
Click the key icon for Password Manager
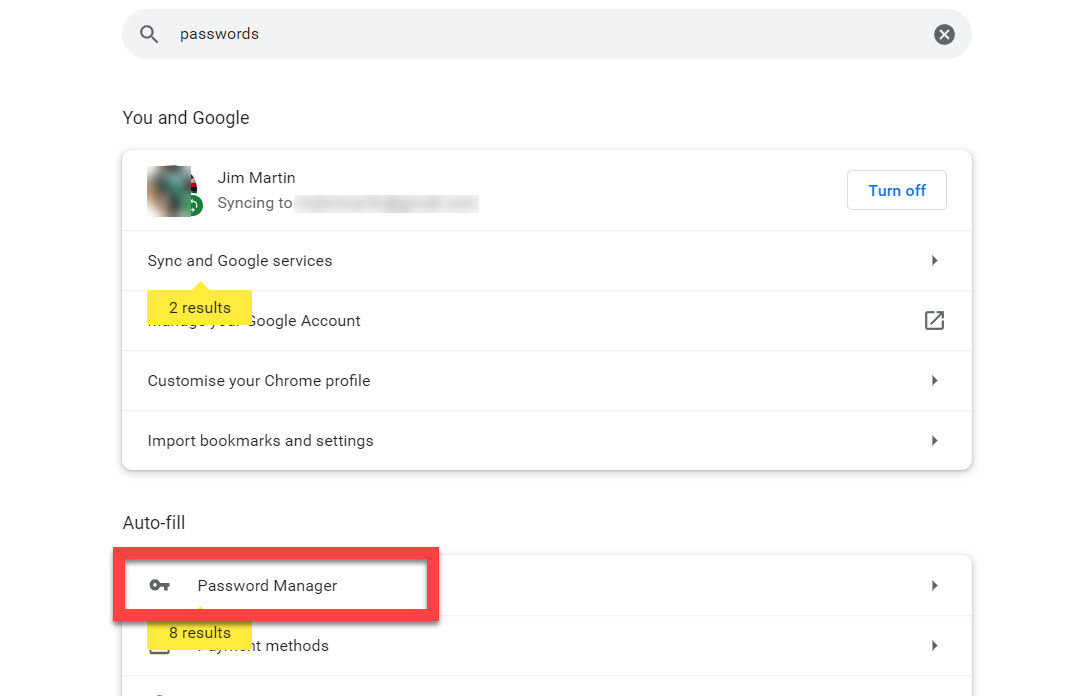159,586
